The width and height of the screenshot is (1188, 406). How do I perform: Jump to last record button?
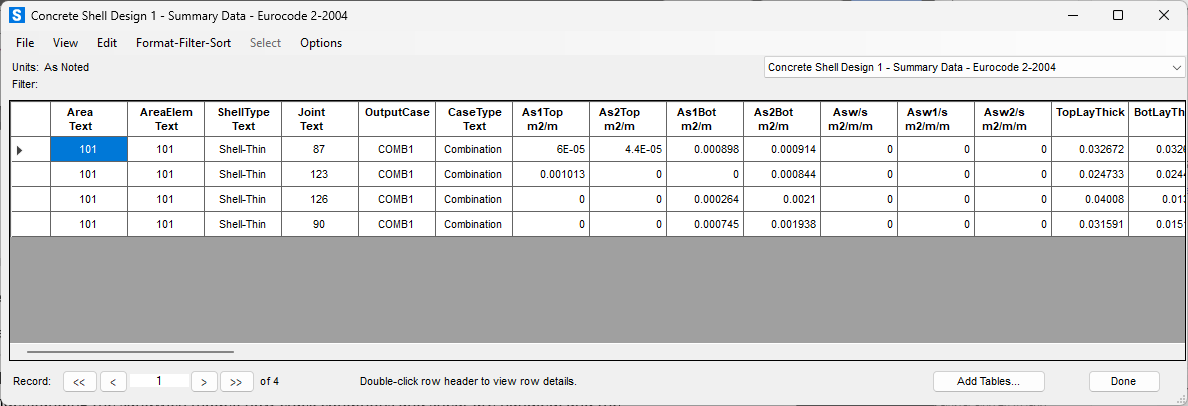click(237, 381)
